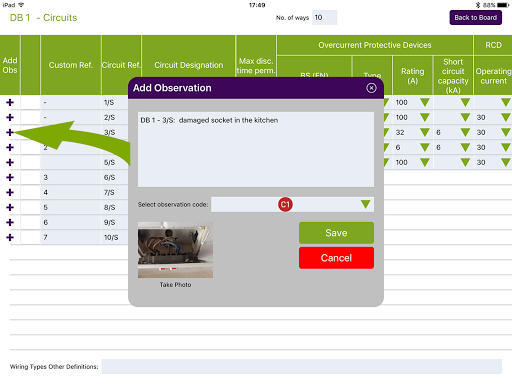Select the 9/S circuit reference cell
This screenshot has height=384, width=512.
[x=115, y=222]
